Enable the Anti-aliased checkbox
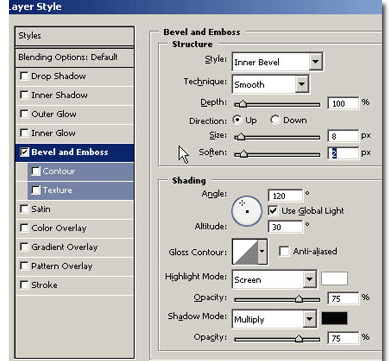The width and height of the screenshot is (390, 361). (284, 251)
